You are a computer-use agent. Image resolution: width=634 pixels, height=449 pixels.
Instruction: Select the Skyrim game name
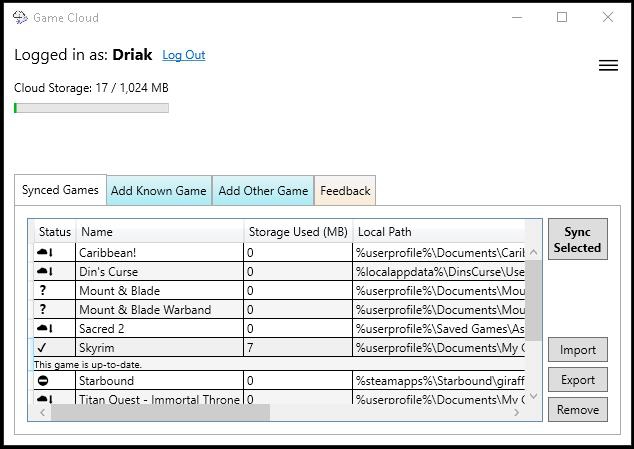click(97, 348)
